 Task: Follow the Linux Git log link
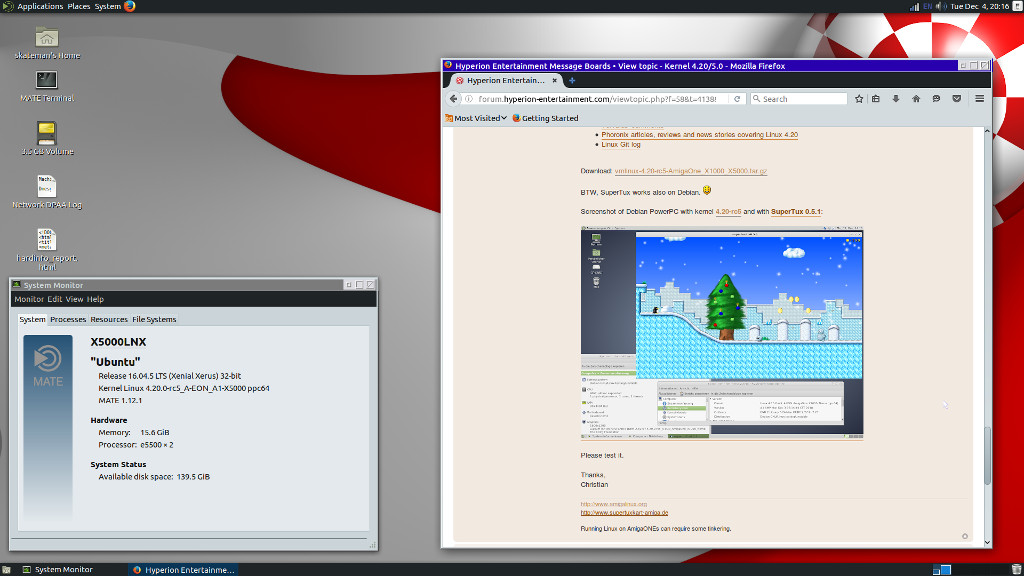click(x=620, y=144)
